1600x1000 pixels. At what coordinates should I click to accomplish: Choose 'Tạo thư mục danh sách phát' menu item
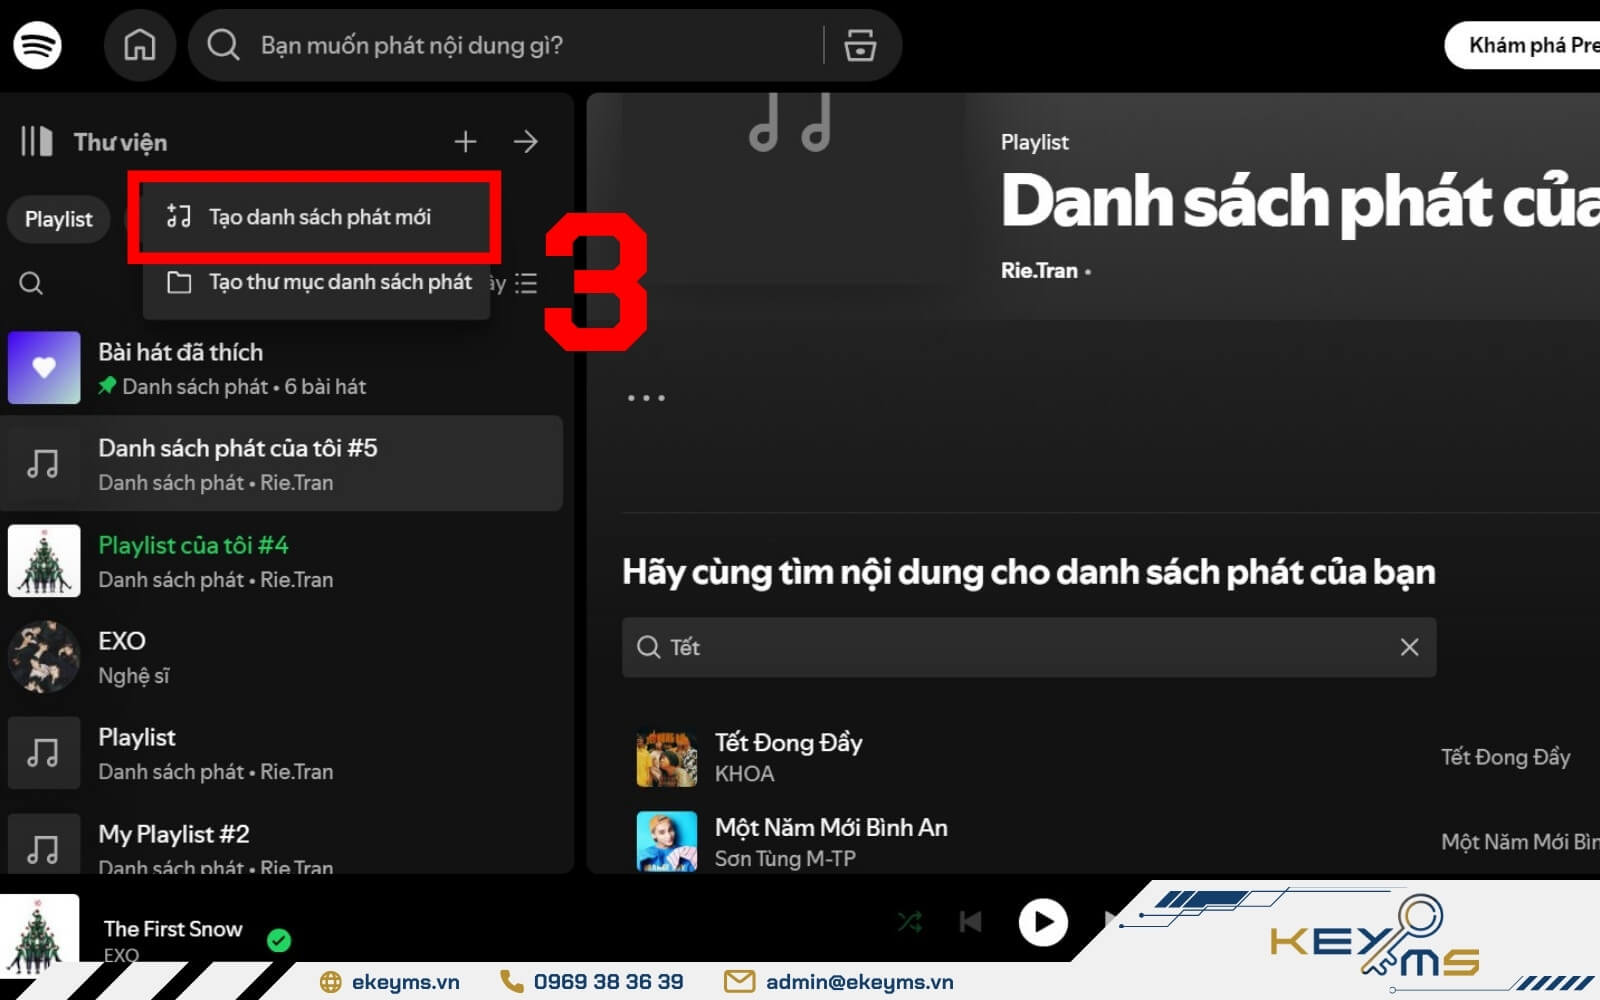(316, 283)
